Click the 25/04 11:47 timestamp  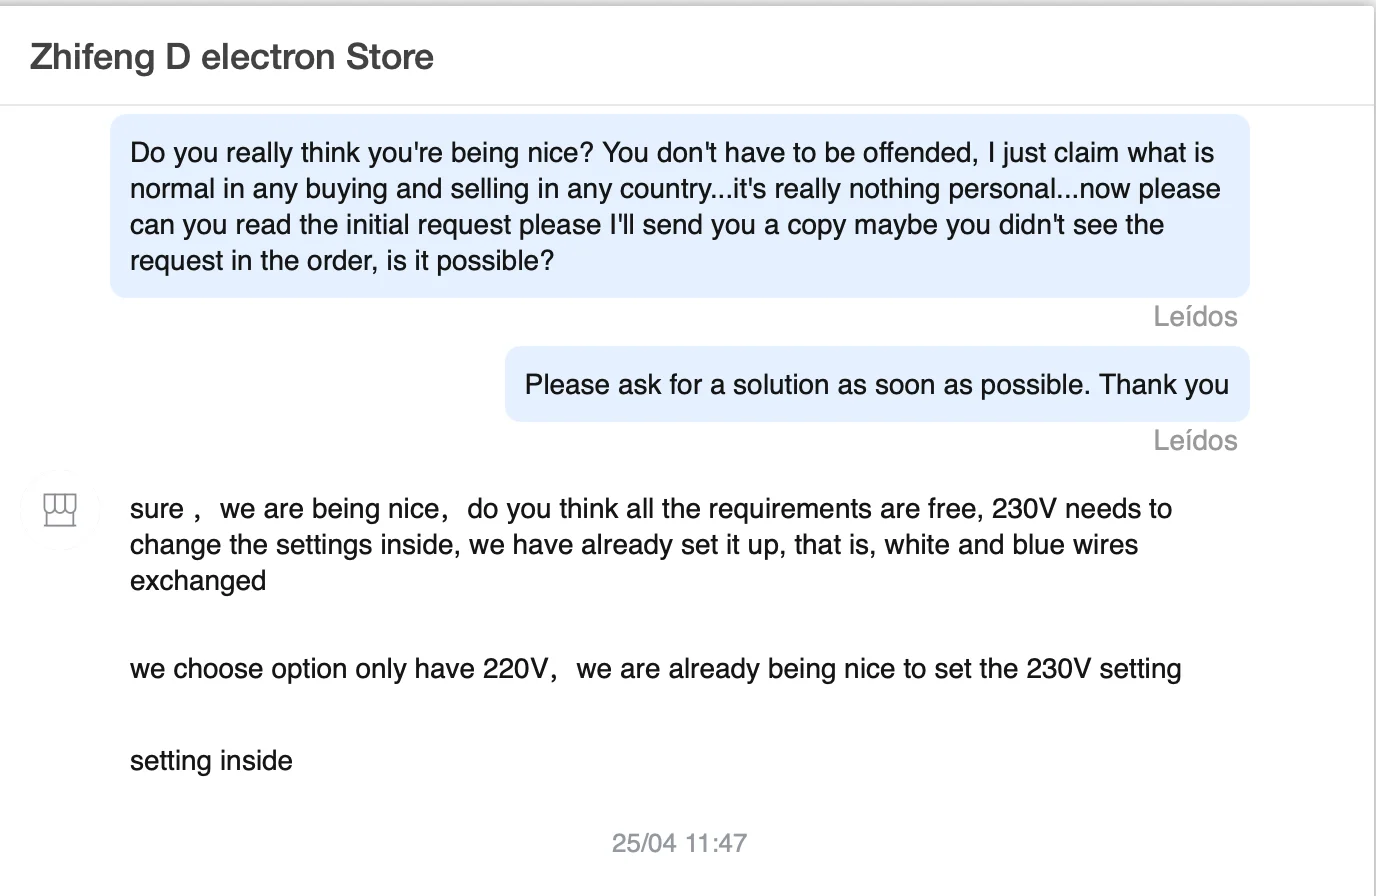click(x=679, y=843)
